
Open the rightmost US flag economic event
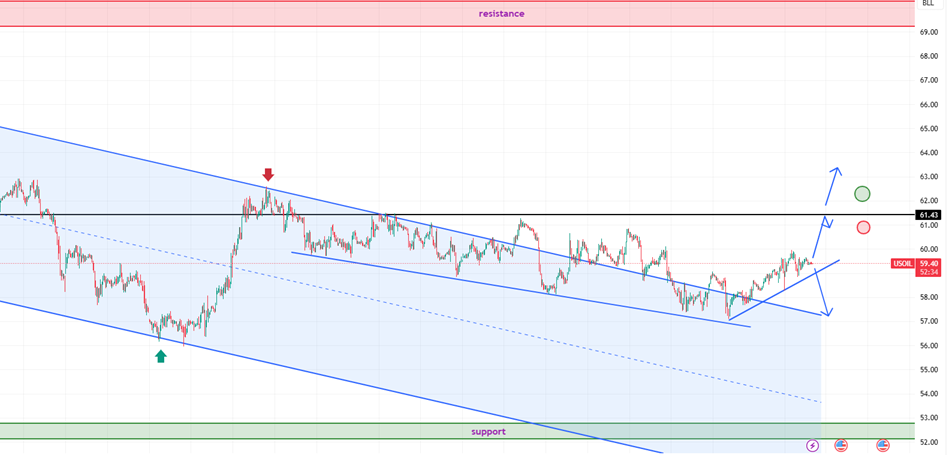click(x=883, y=444)
